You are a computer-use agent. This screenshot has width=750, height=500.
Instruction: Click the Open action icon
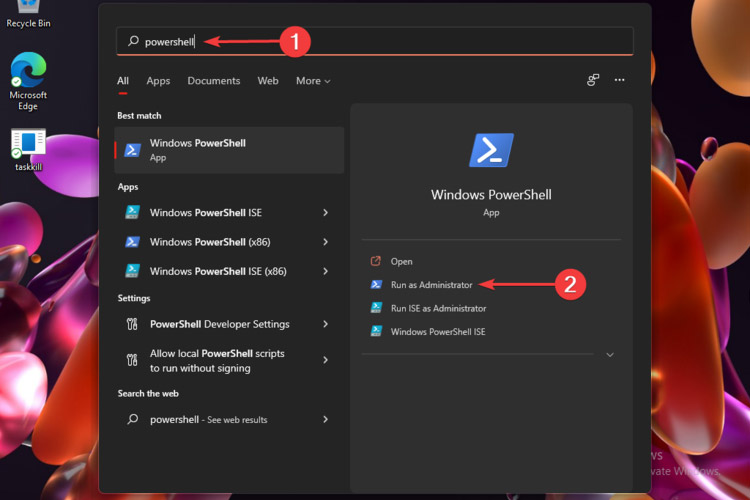click(376, 261)
